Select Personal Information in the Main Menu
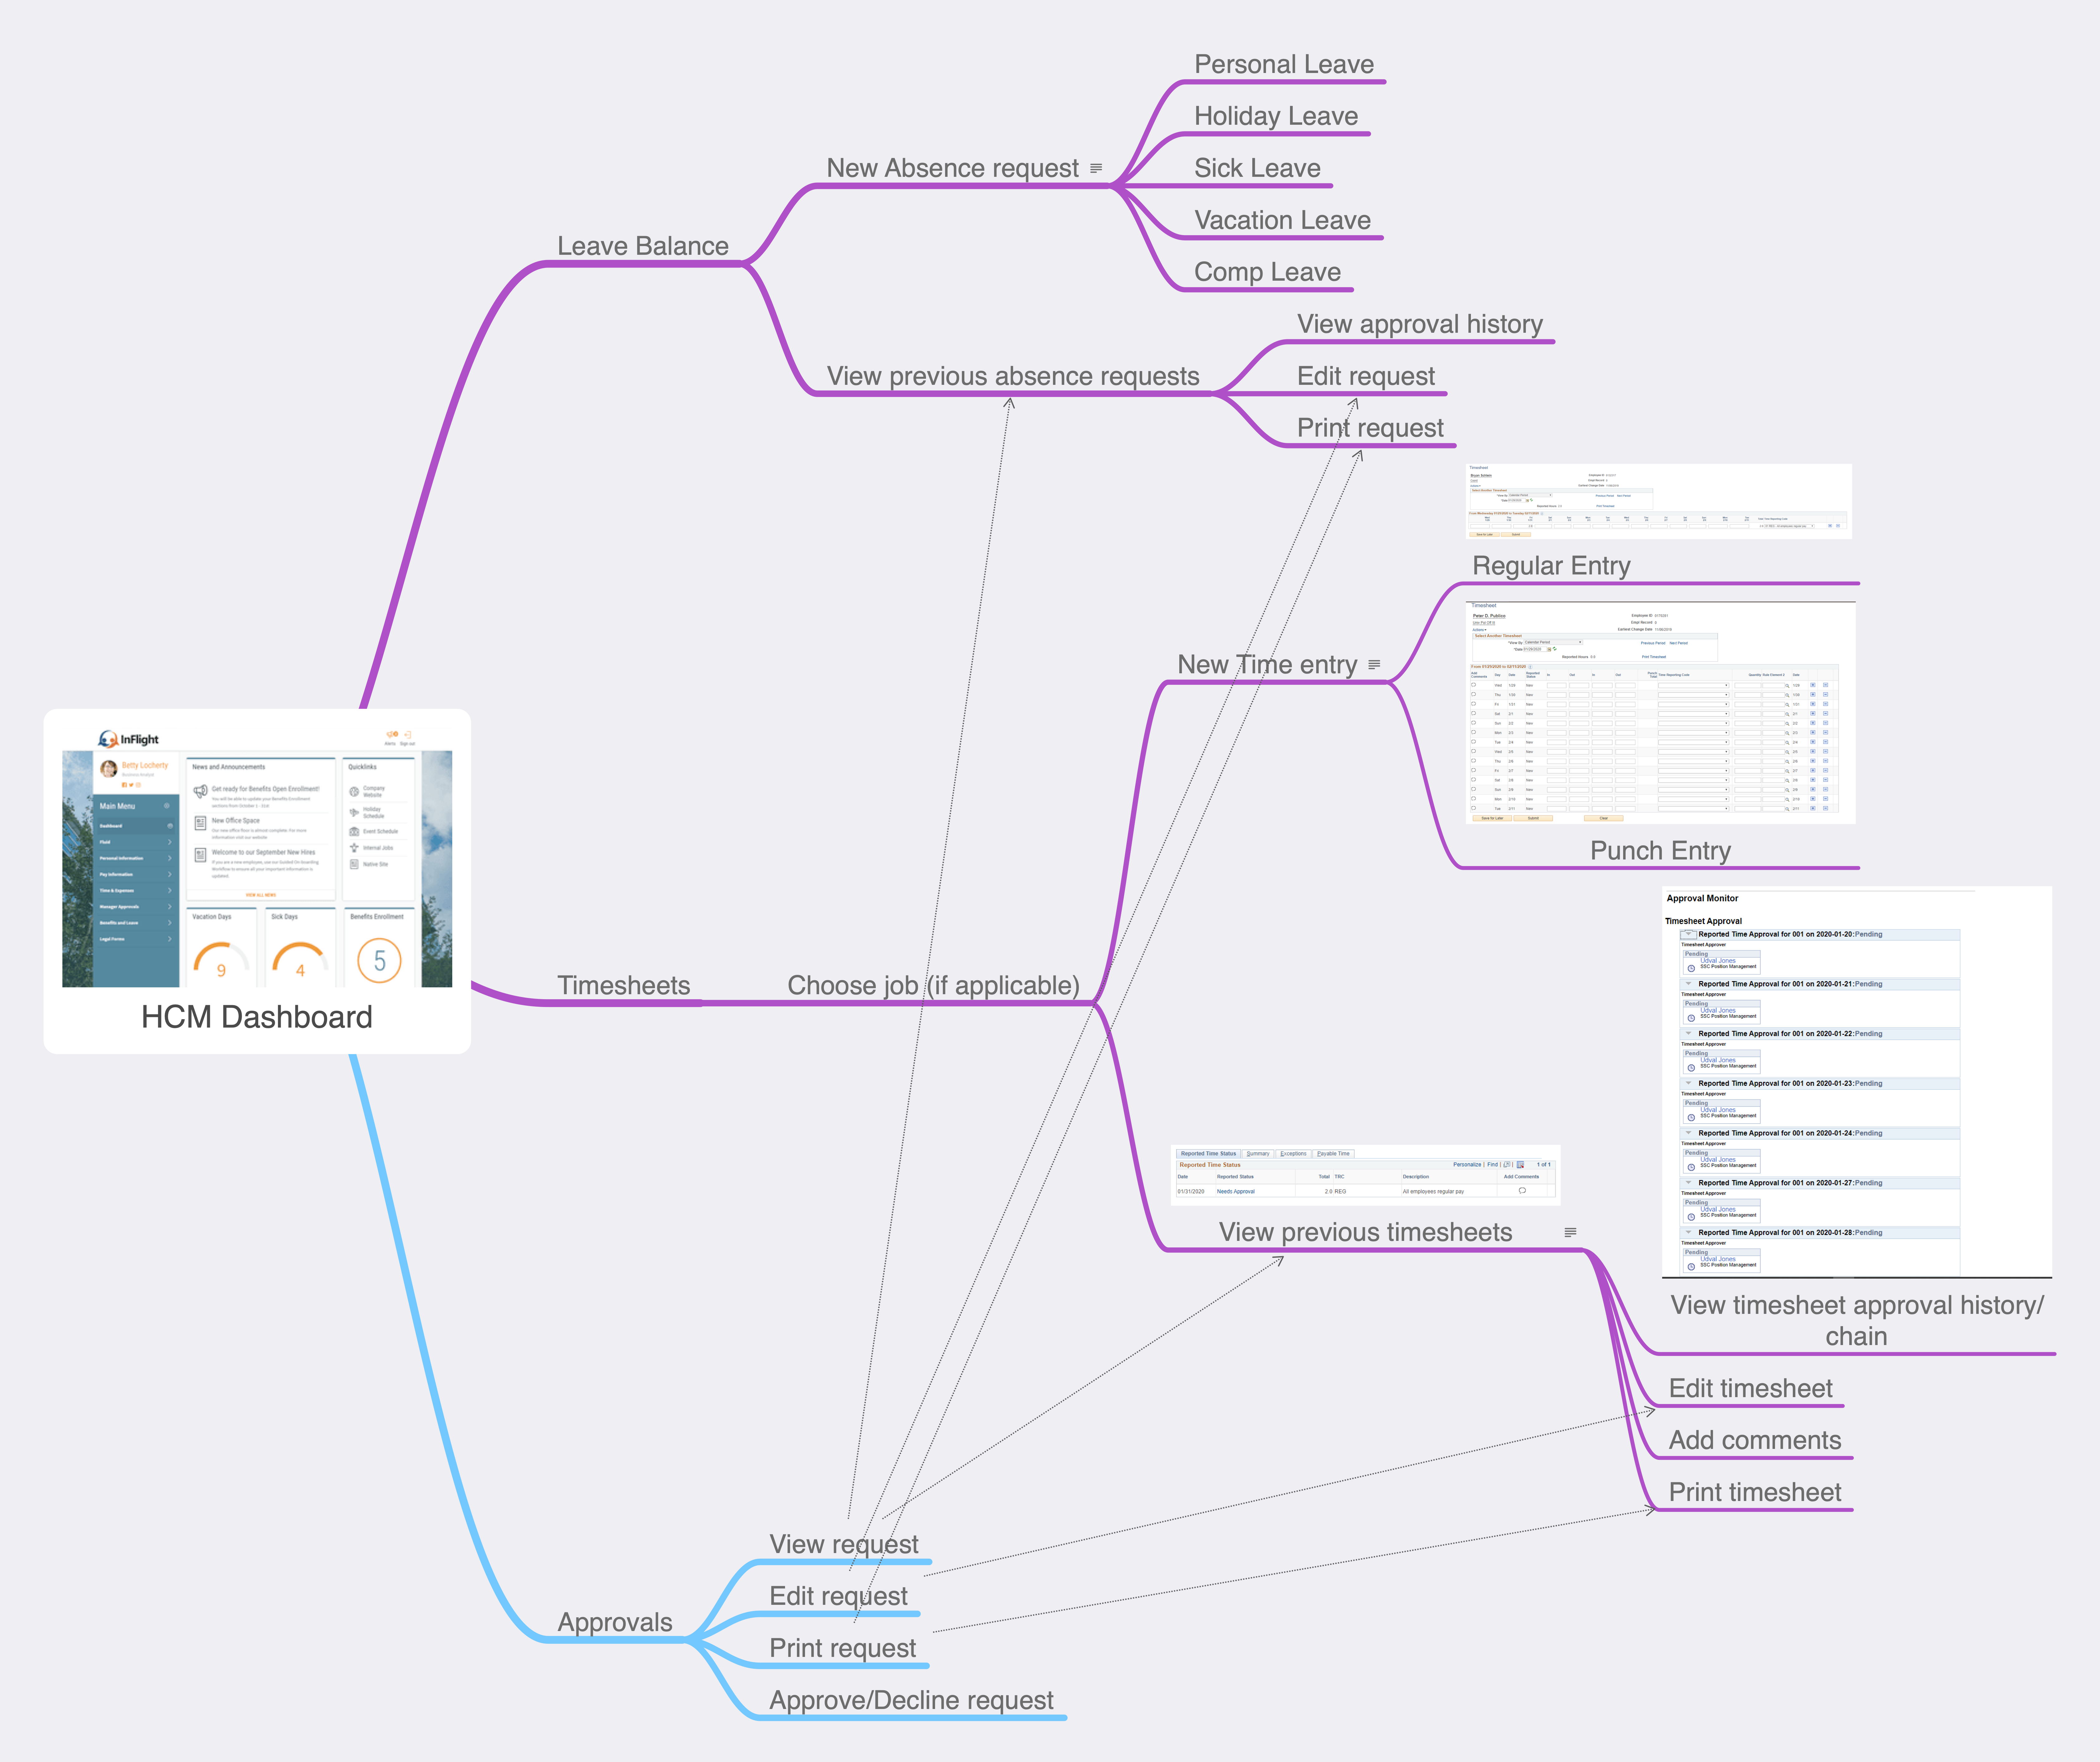Screen dimensions: 2100x1762 [136, 858]
